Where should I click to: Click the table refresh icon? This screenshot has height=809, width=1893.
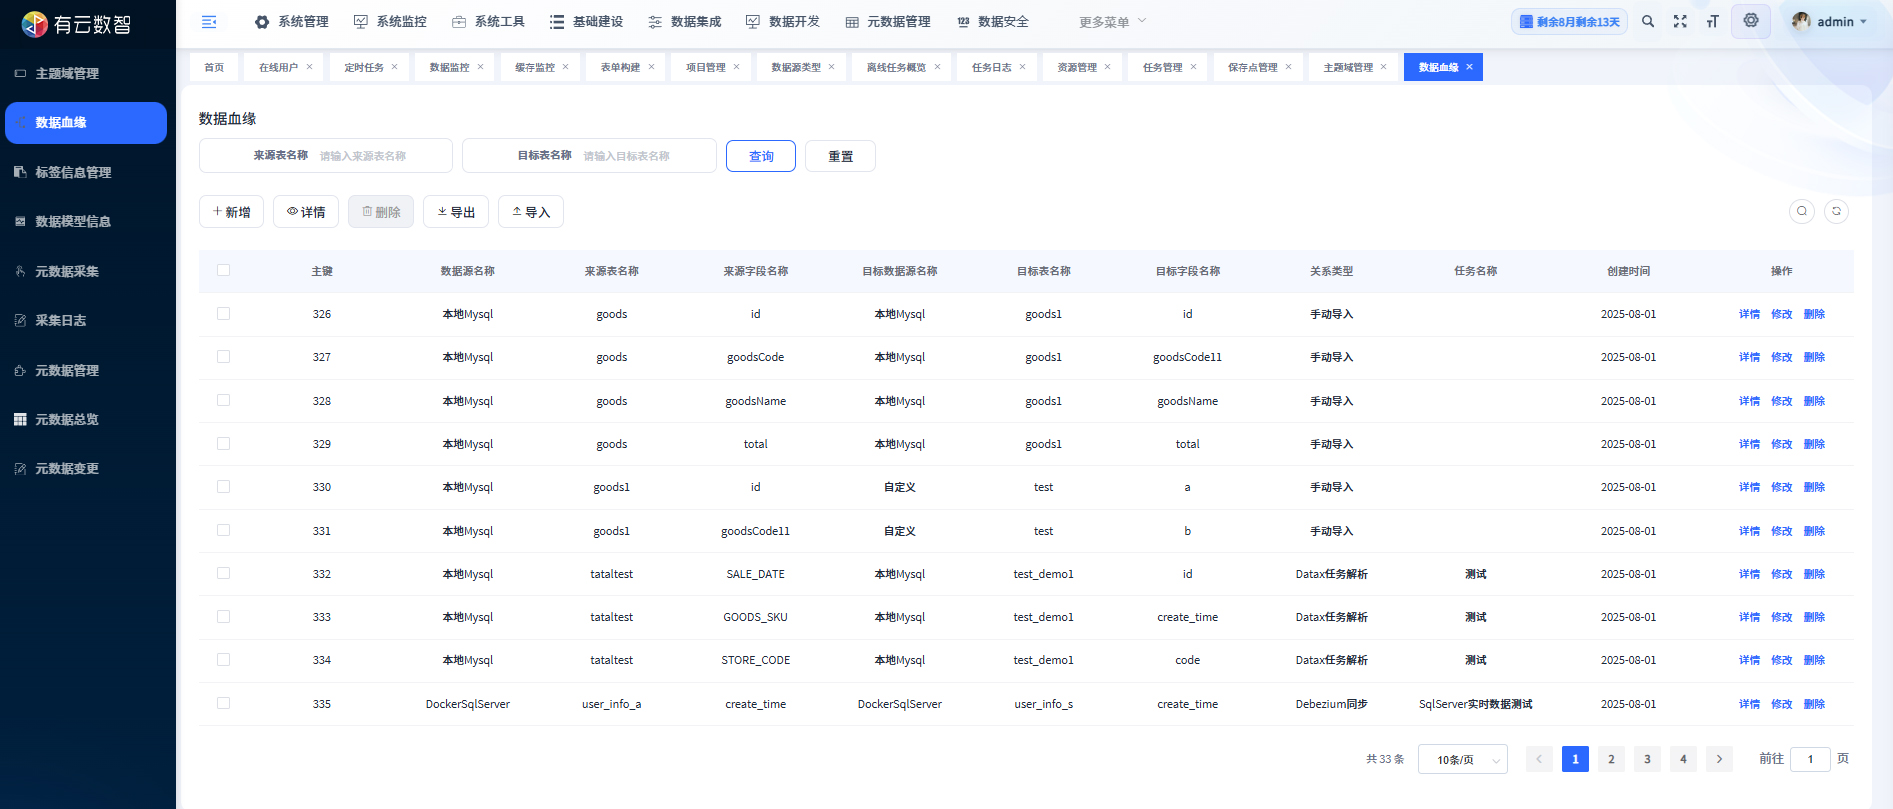(x=1836, y=211)
